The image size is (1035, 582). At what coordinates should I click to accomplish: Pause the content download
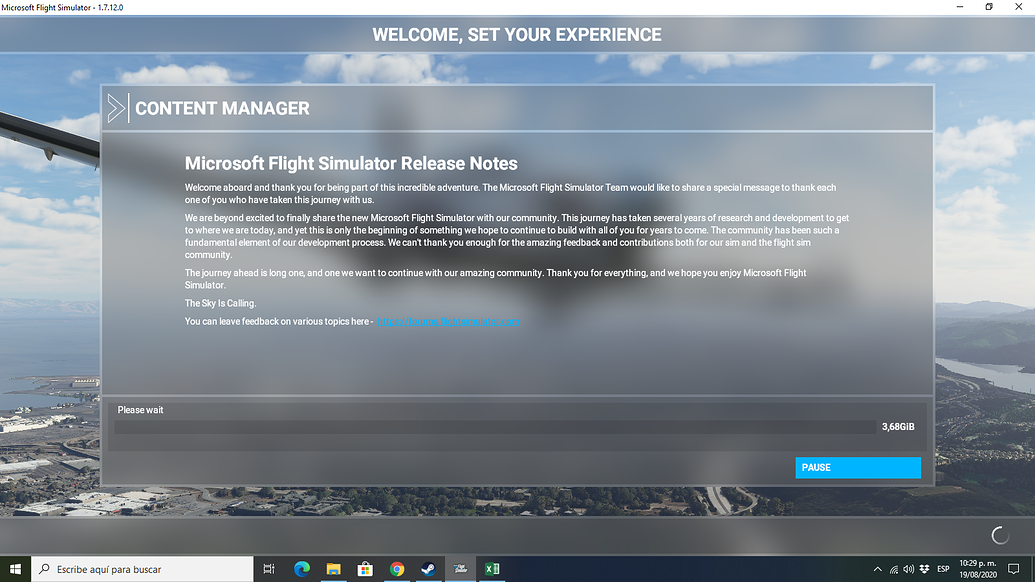tap(857, 467)
